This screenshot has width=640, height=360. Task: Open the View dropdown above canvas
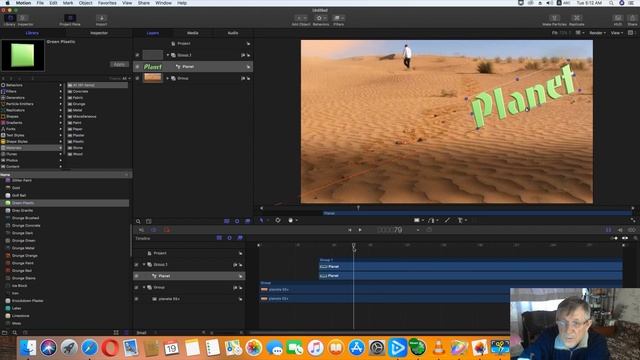(616, 33)
